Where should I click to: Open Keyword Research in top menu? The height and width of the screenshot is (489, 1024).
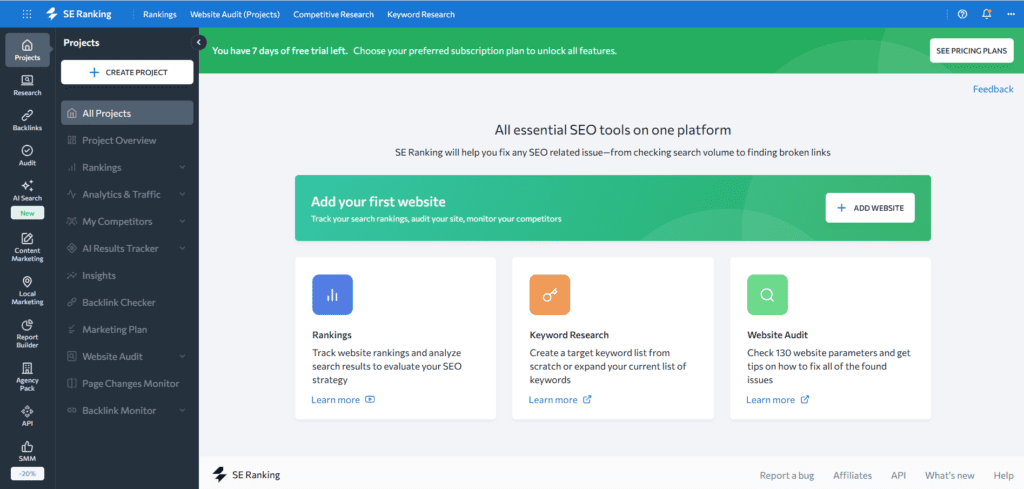pyautogui.click(x=421, y=15)
